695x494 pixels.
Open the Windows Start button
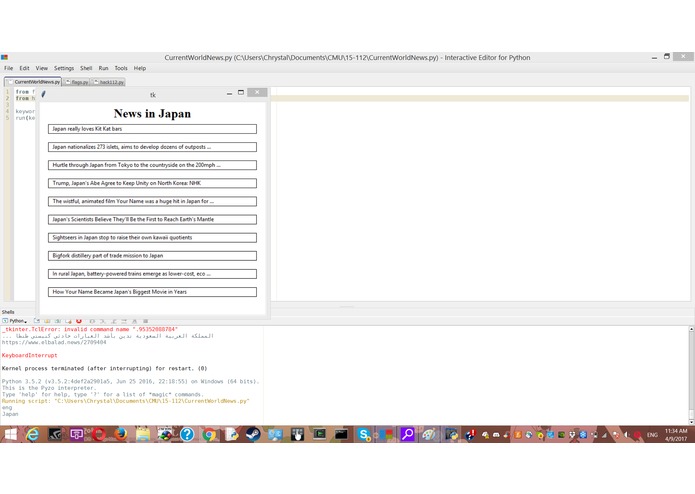pos(10,435)
